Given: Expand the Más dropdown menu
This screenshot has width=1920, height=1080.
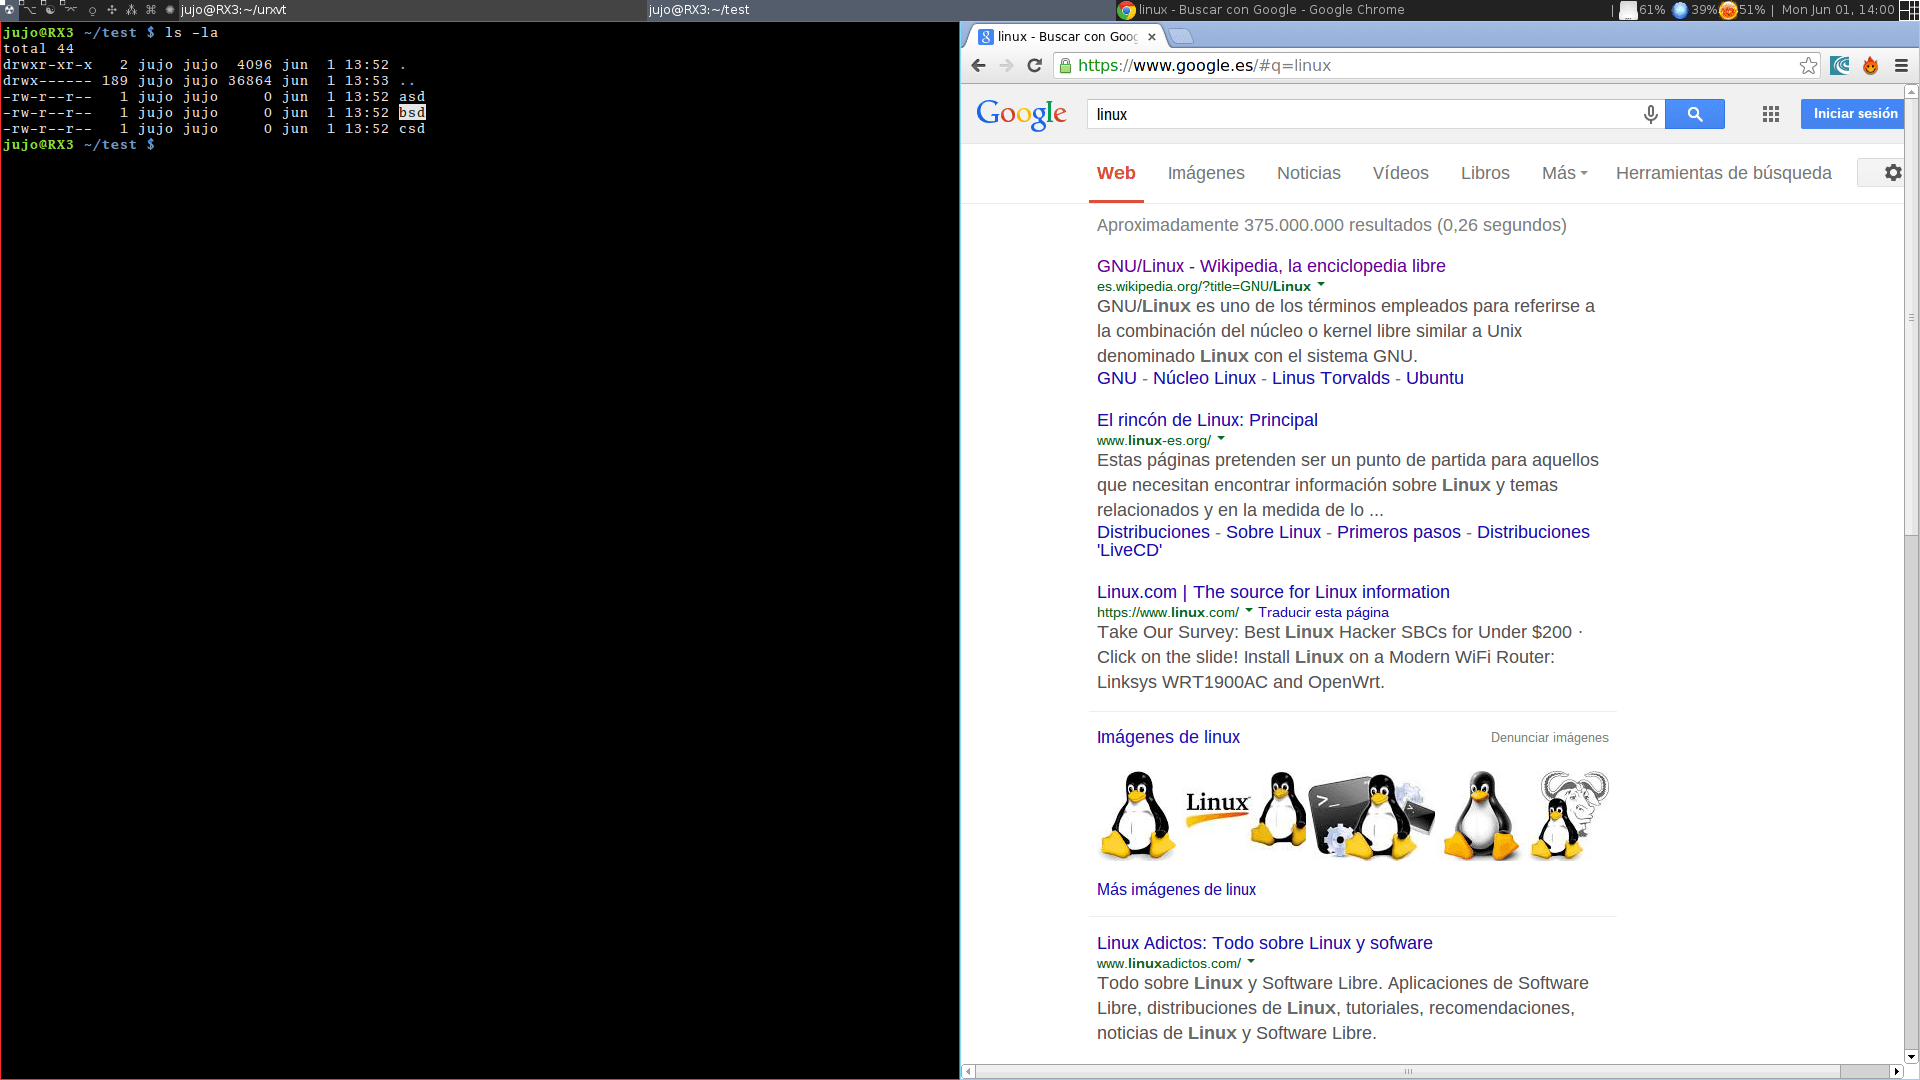Looking at the screenshot, I should coord(1564,173).
